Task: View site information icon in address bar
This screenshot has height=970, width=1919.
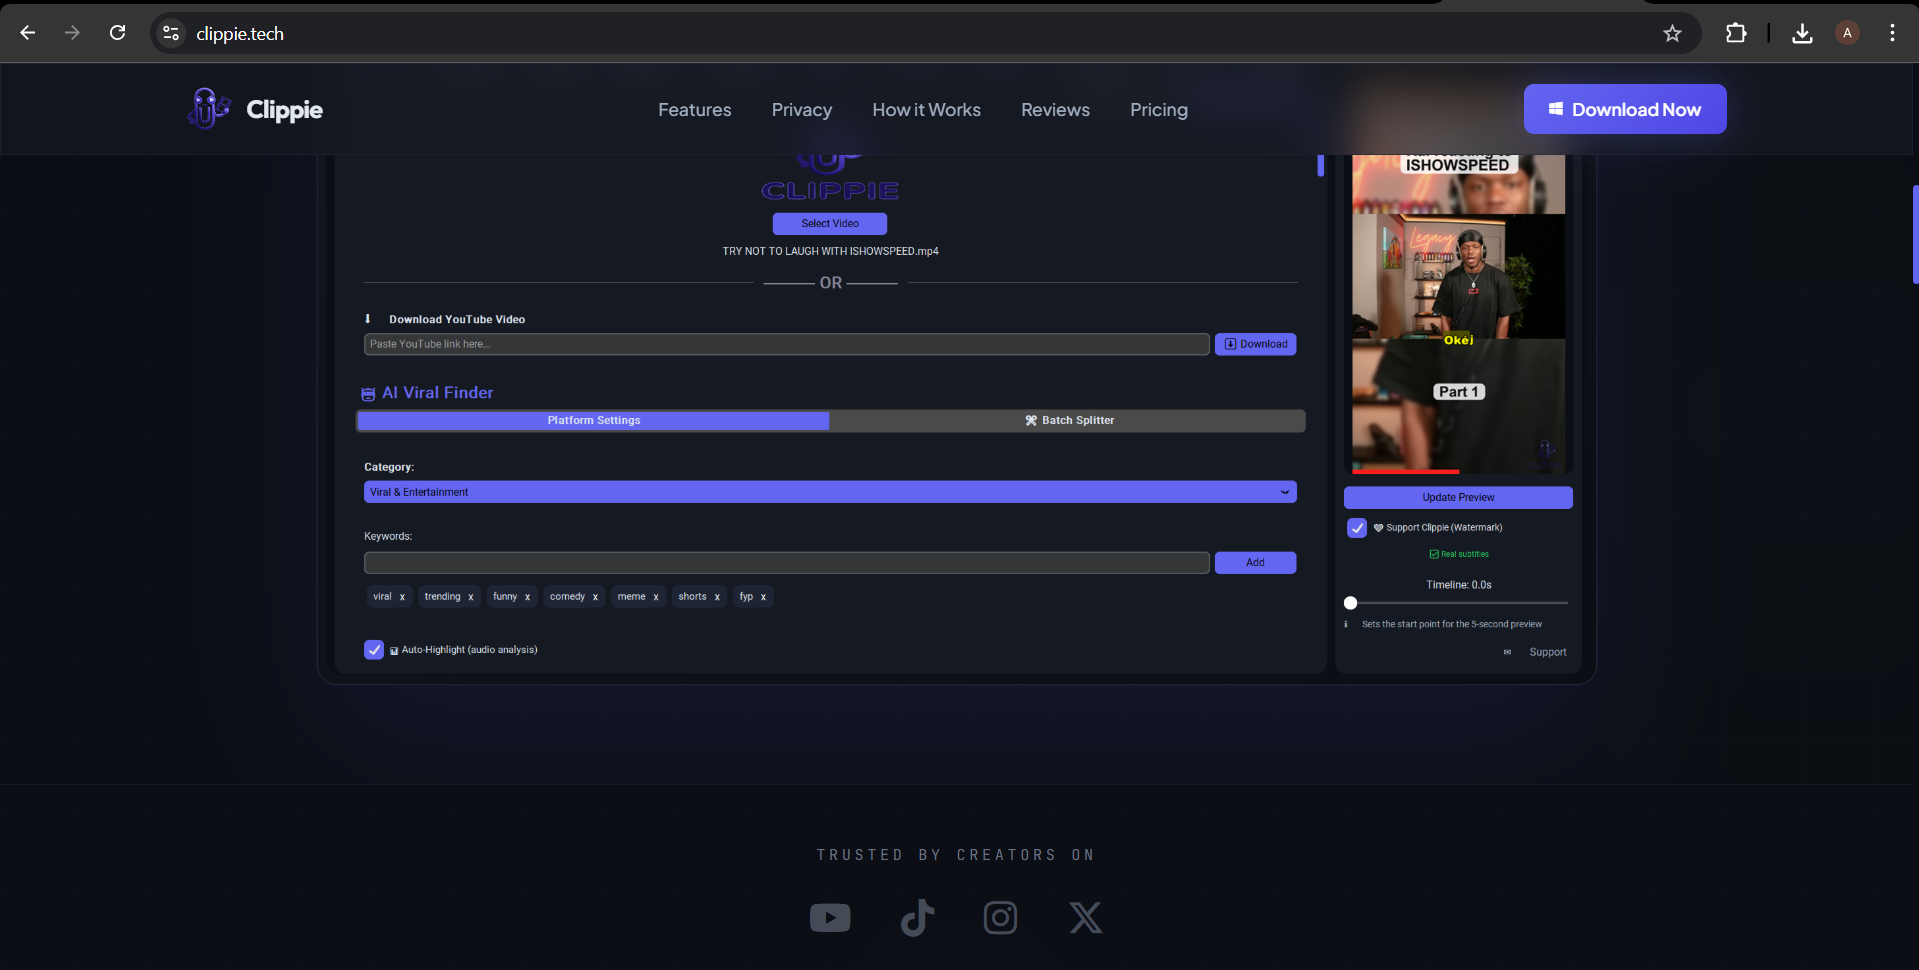Action: point(171,33)
